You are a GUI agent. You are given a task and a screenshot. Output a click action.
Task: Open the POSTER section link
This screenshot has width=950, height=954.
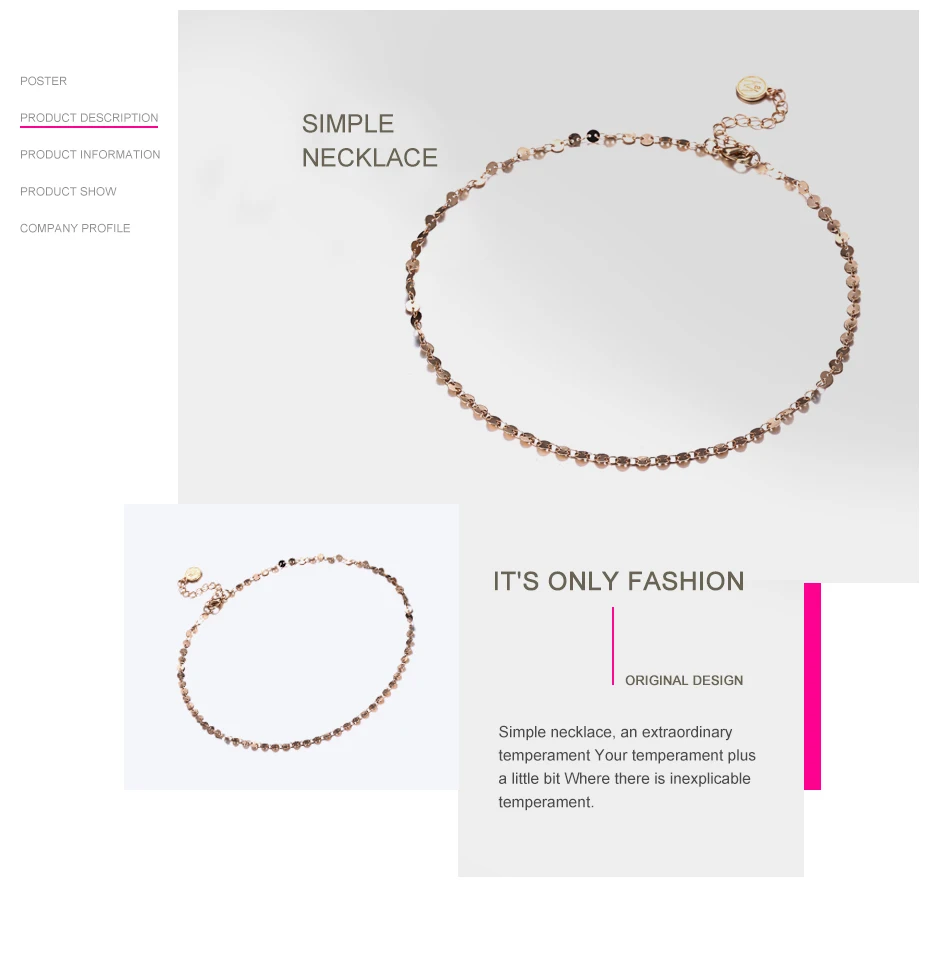43,81
